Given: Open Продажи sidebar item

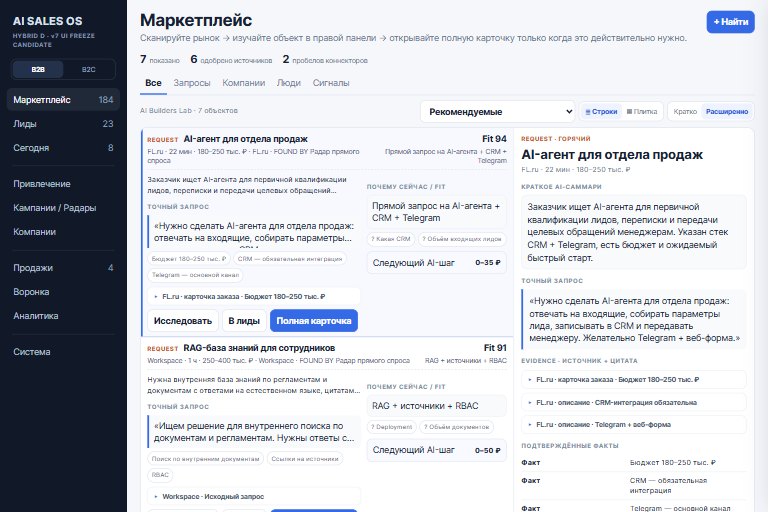Looking at the screenshot, I should tap(63, 268).
